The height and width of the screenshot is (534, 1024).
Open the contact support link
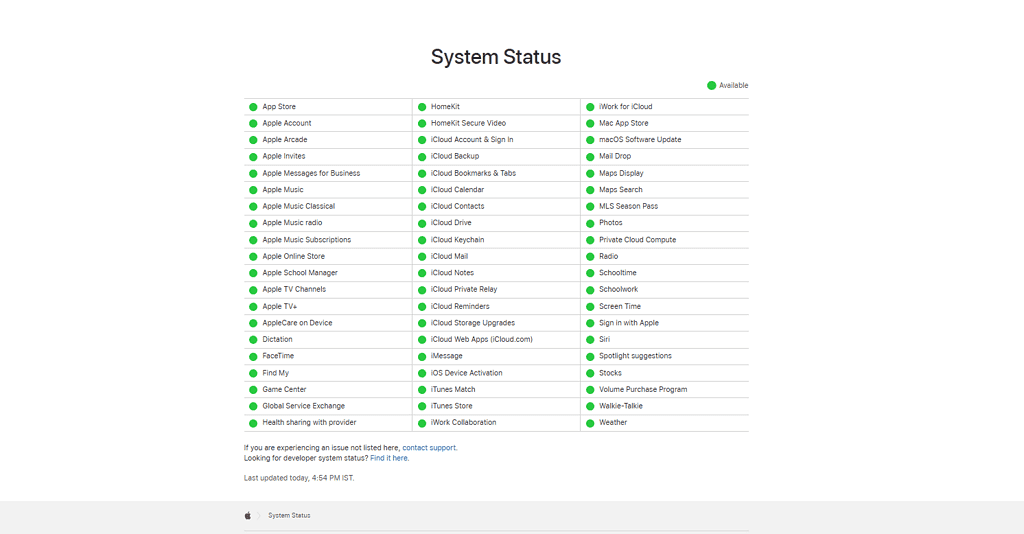(429, 448)
